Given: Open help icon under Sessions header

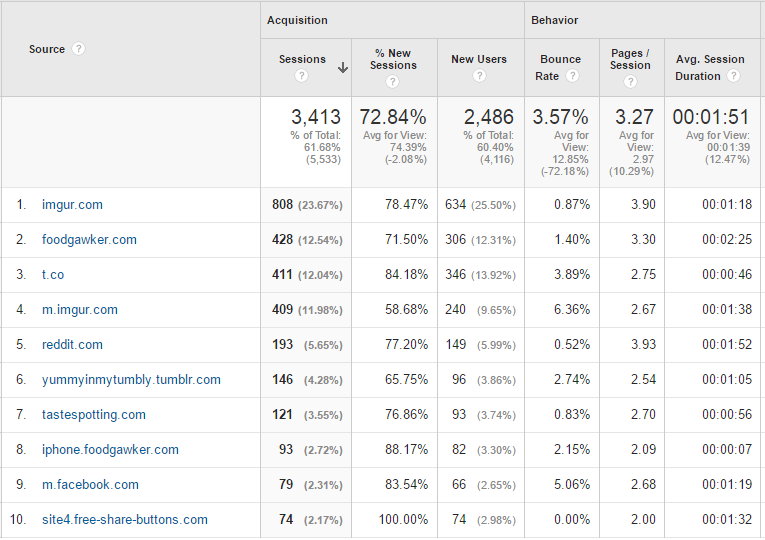Looking at the screenshot, I should tap(302, 76).
